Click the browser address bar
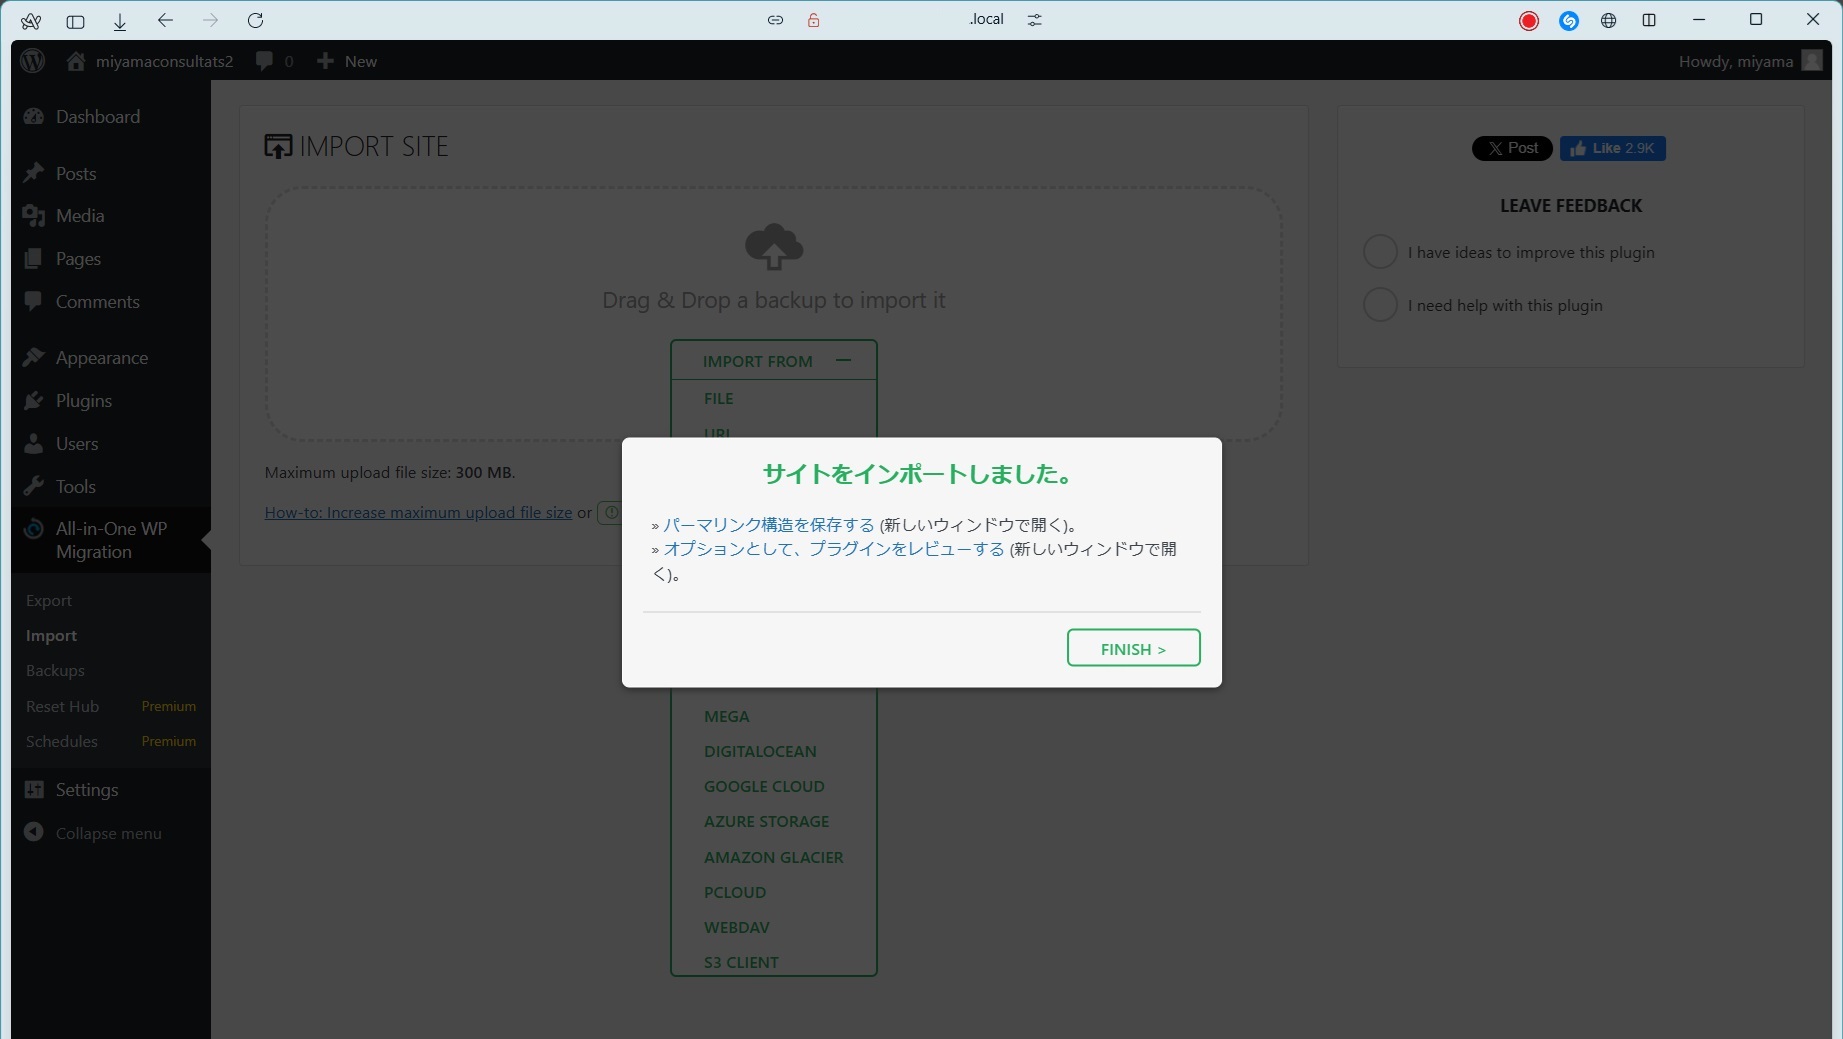Image resolution: width=1843 pixels, height=1039 pixels. (x=986, y=20)
